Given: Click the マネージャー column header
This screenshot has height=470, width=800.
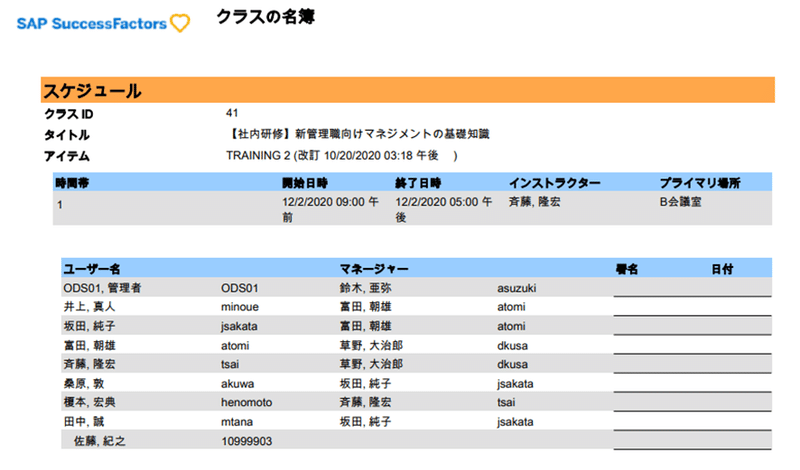Looking at the screenshot, I should pyautogui.click(x=374, y=269).
